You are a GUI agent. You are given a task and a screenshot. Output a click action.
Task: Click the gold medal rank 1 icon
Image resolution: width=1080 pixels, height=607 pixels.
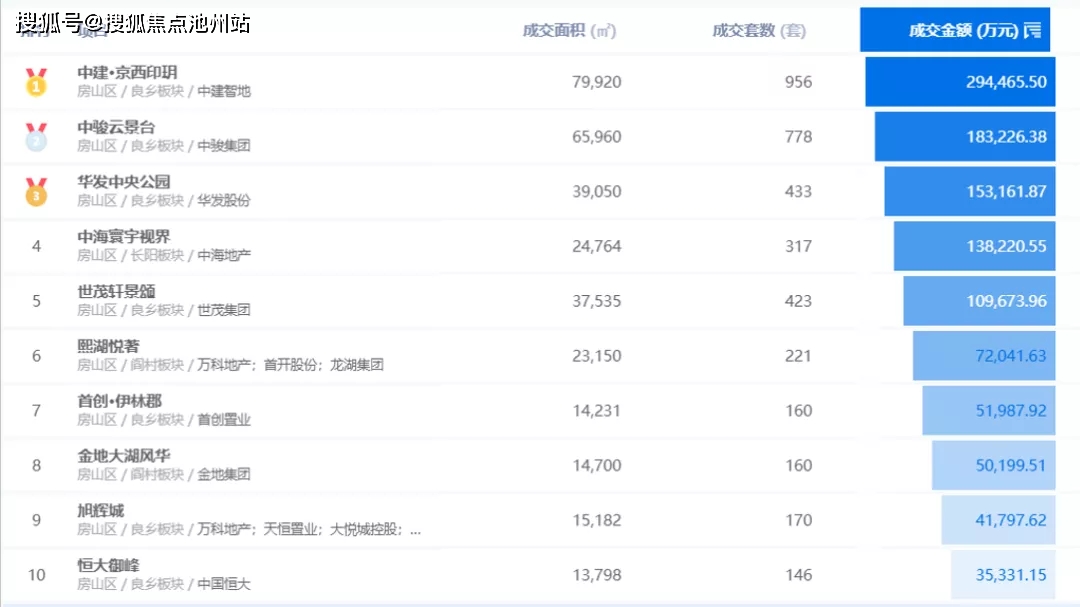click(x=37, y=82)
